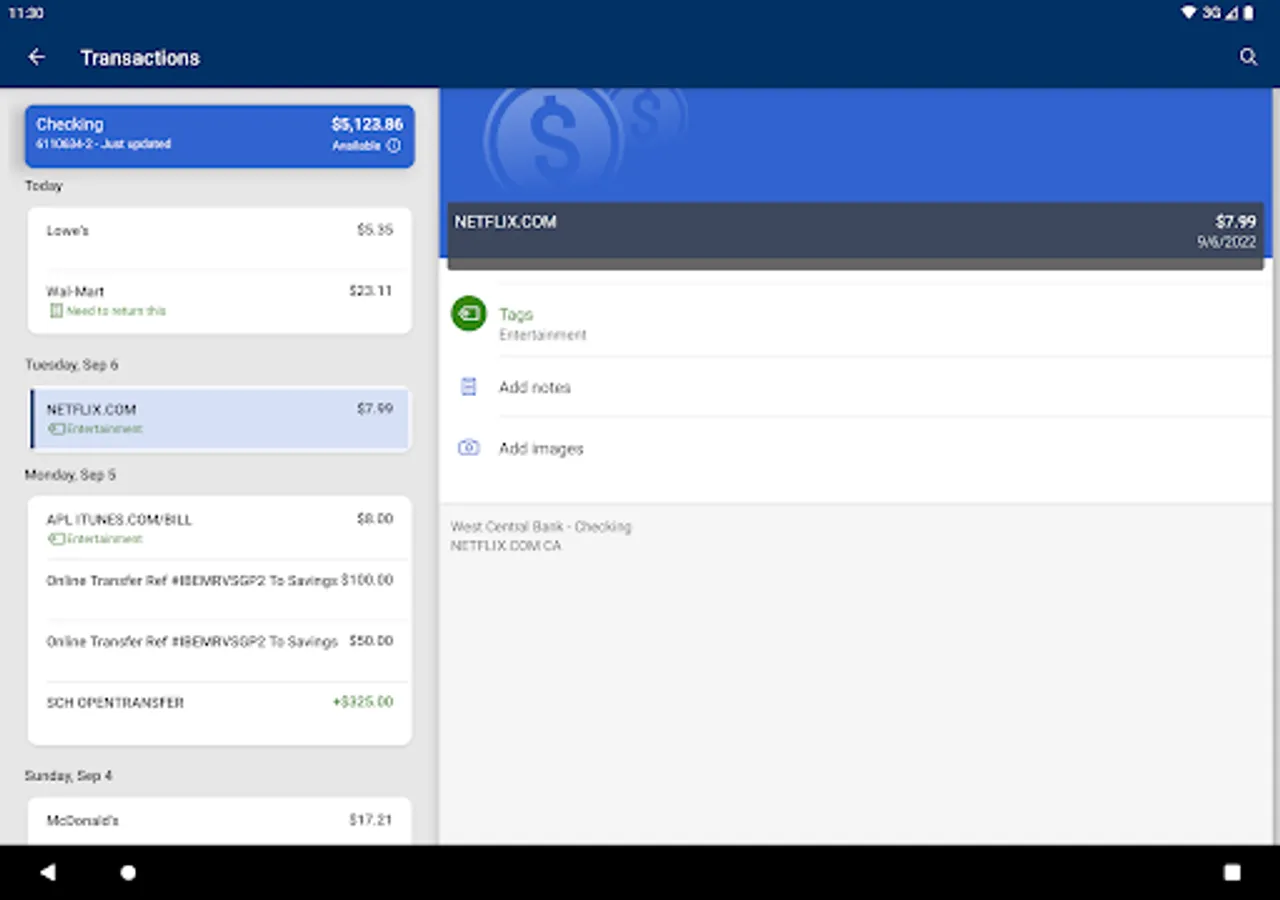
Task: Open the search magnifier icon
Action: click(x=1248, y=57)
